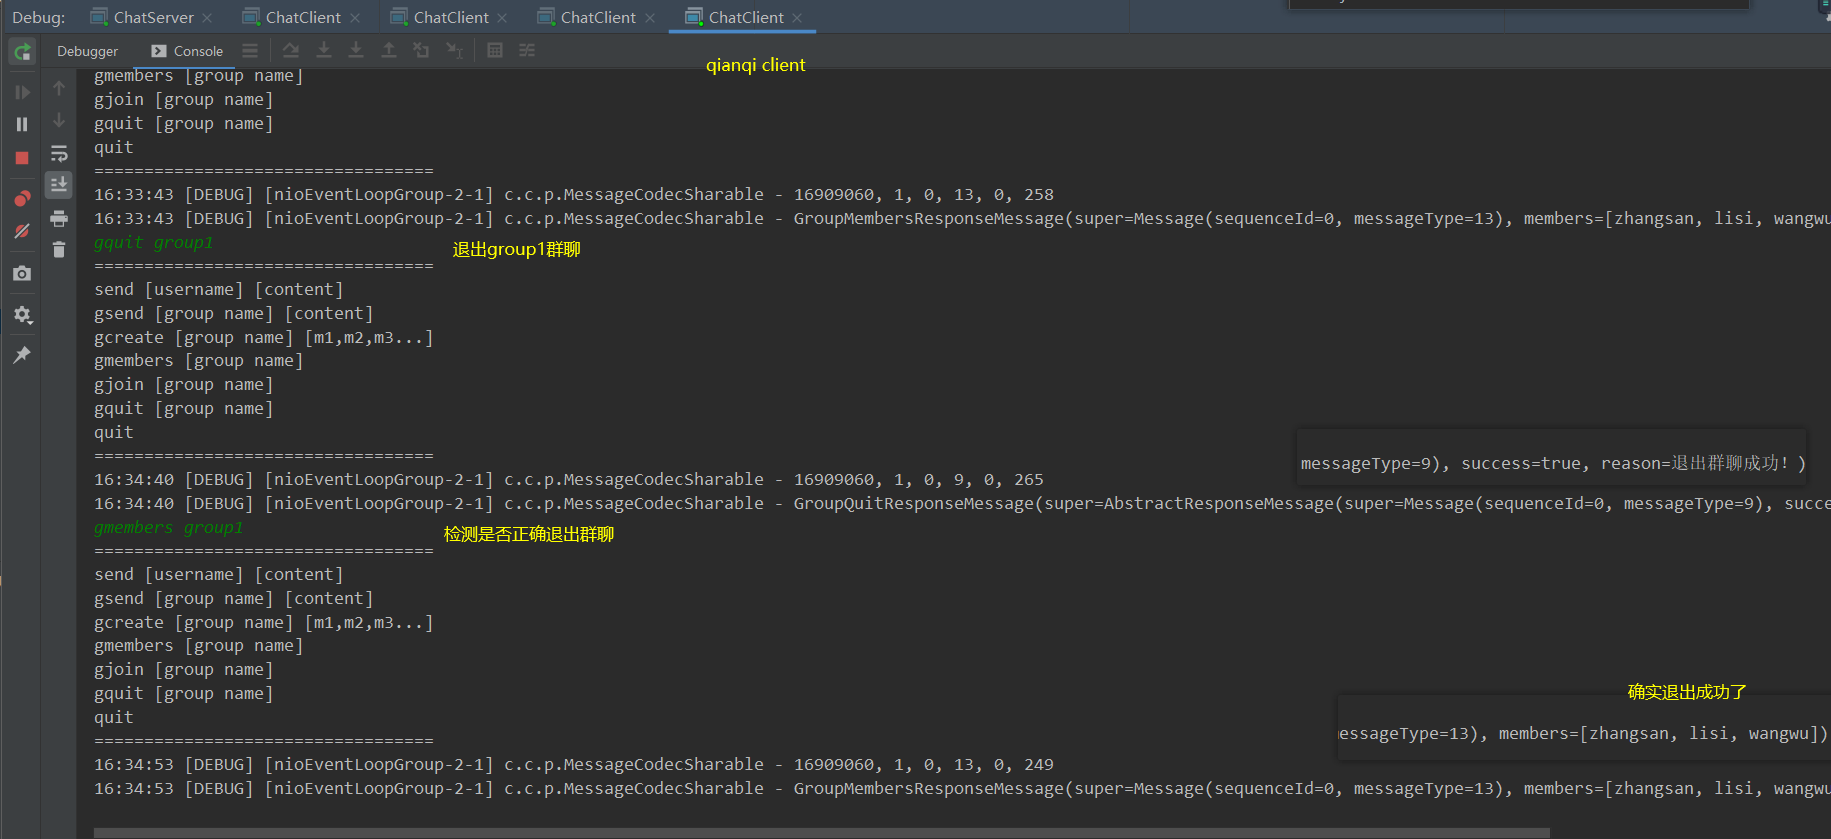Click the 'success=true' popup text

pyautogui.click(x=1520, y=463)
